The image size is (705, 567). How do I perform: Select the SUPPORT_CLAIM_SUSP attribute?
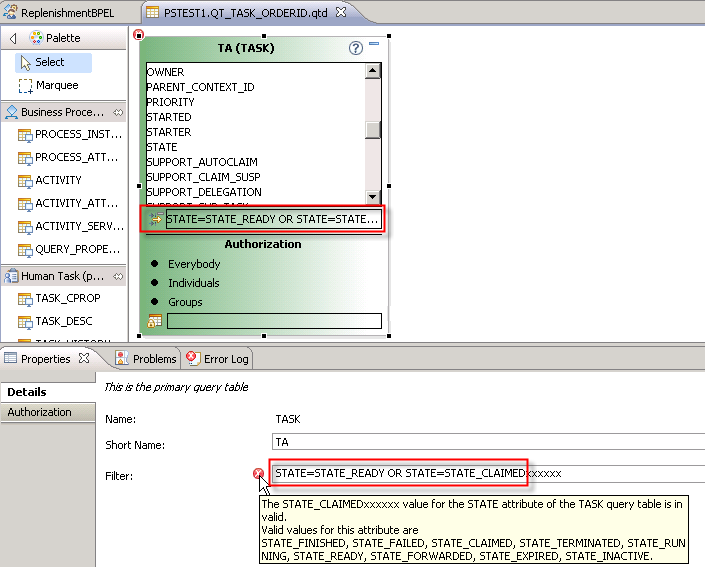204,177
